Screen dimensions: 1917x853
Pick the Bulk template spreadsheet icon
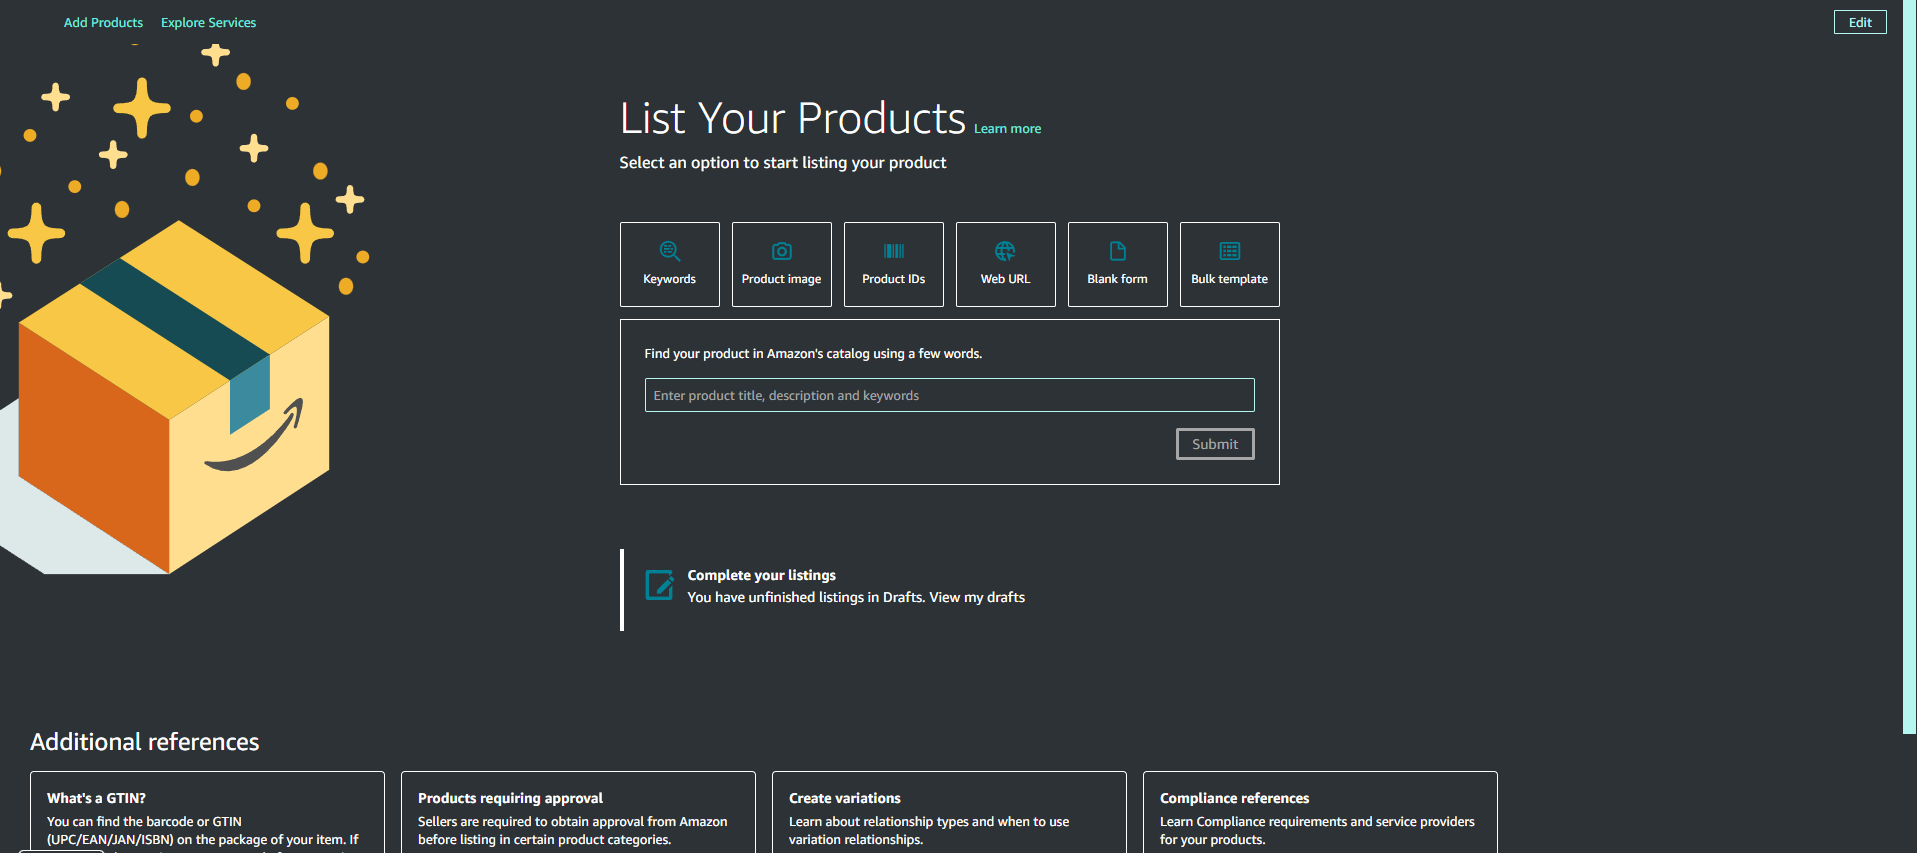click(1229, 251)
